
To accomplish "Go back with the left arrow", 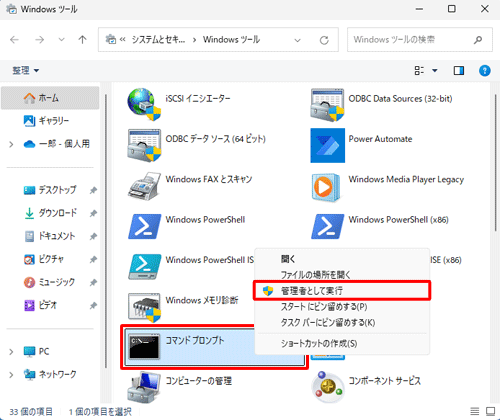I will click(14, 40).
